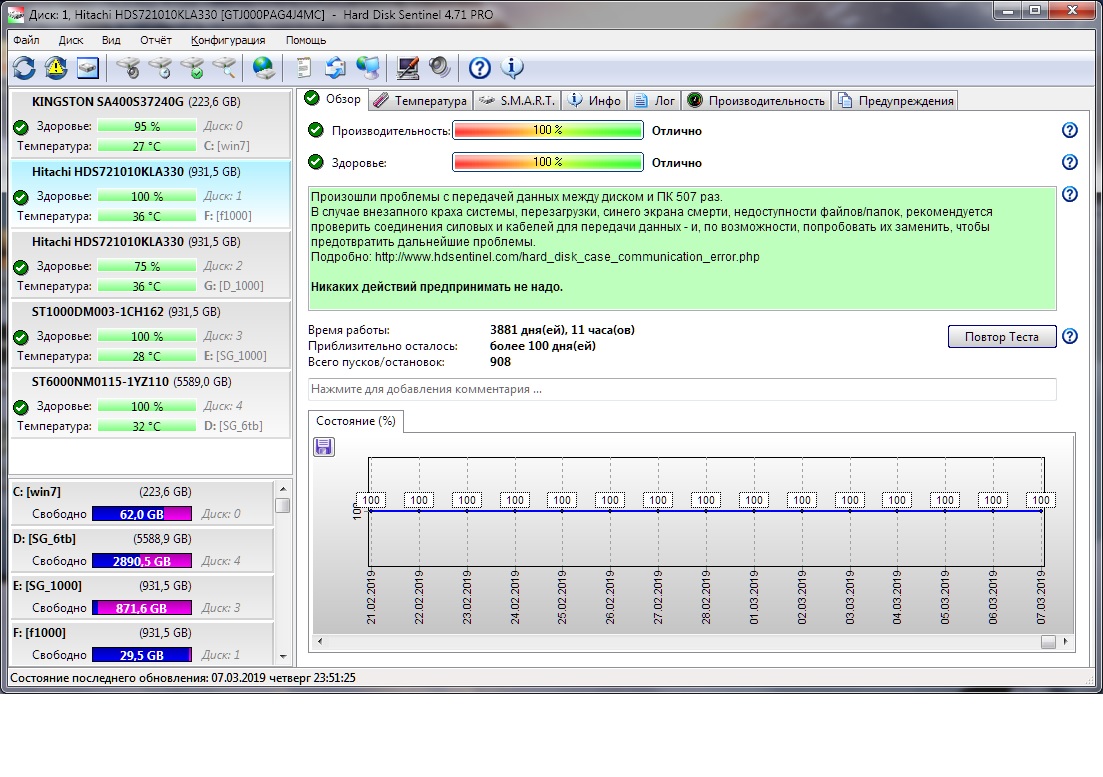
Task: Switch to the Инфо tab
Action: 595,101
